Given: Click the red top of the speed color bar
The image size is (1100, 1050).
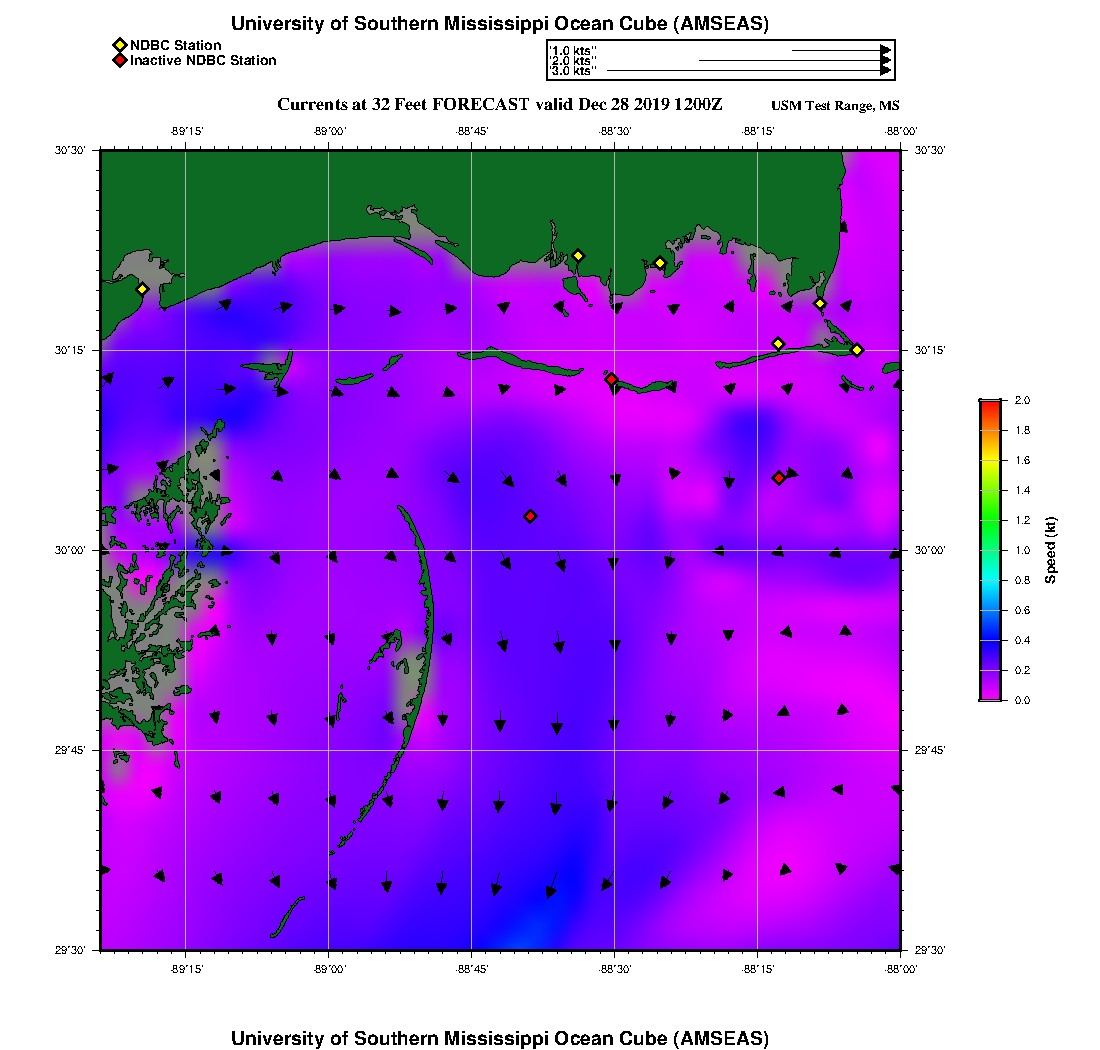Looking at the screenshot, I should pyautogui.click(x=990, y=404).
